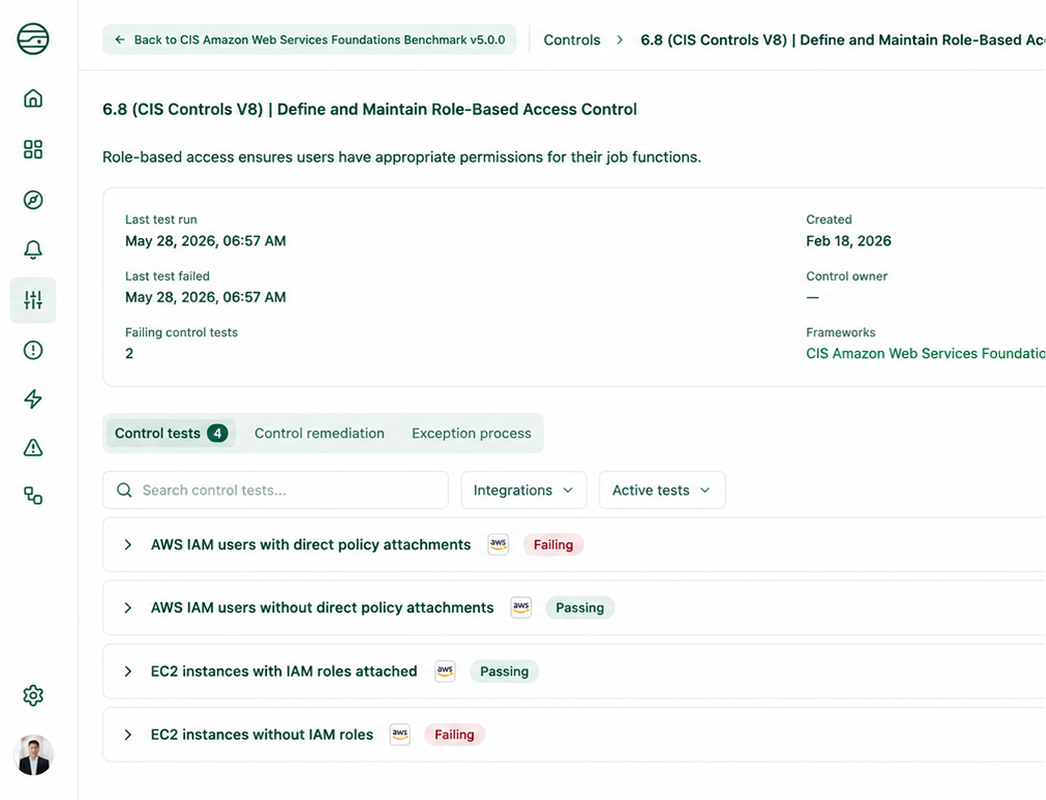Go to Home via sidebar house icon

tap(33, 99)
